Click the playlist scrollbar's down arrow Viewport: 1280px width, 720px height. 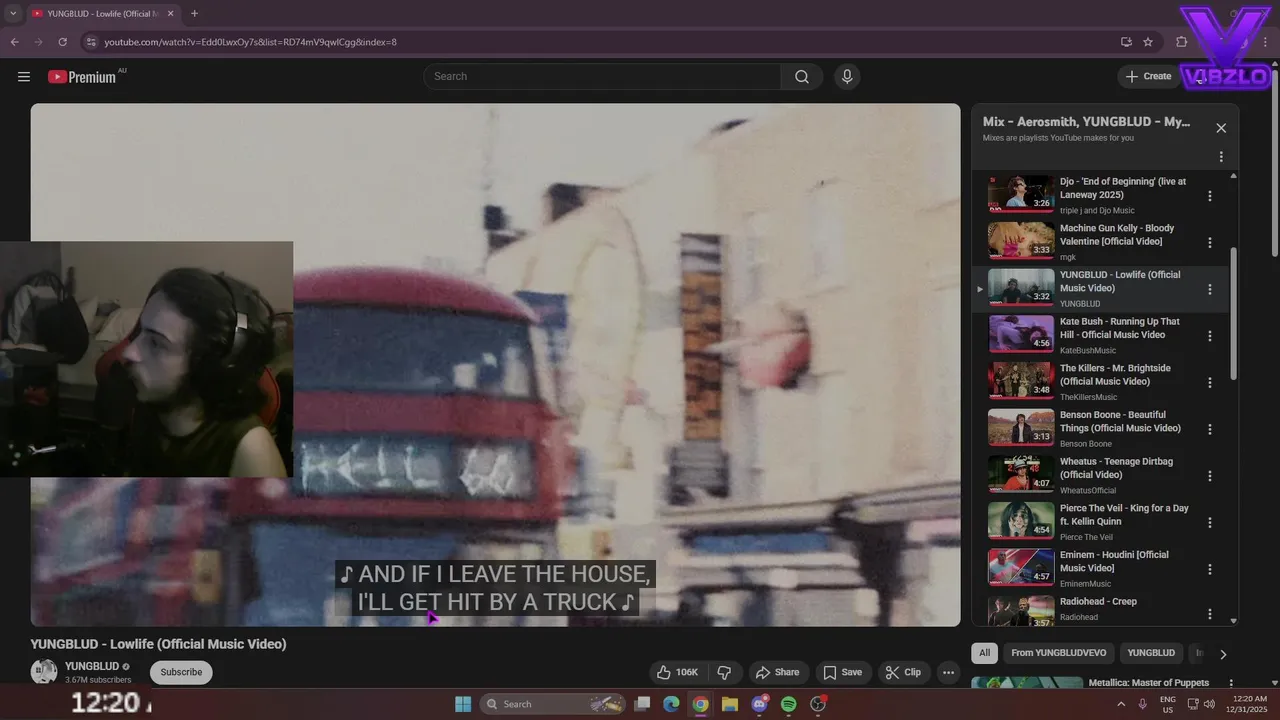coord(1233,621)
